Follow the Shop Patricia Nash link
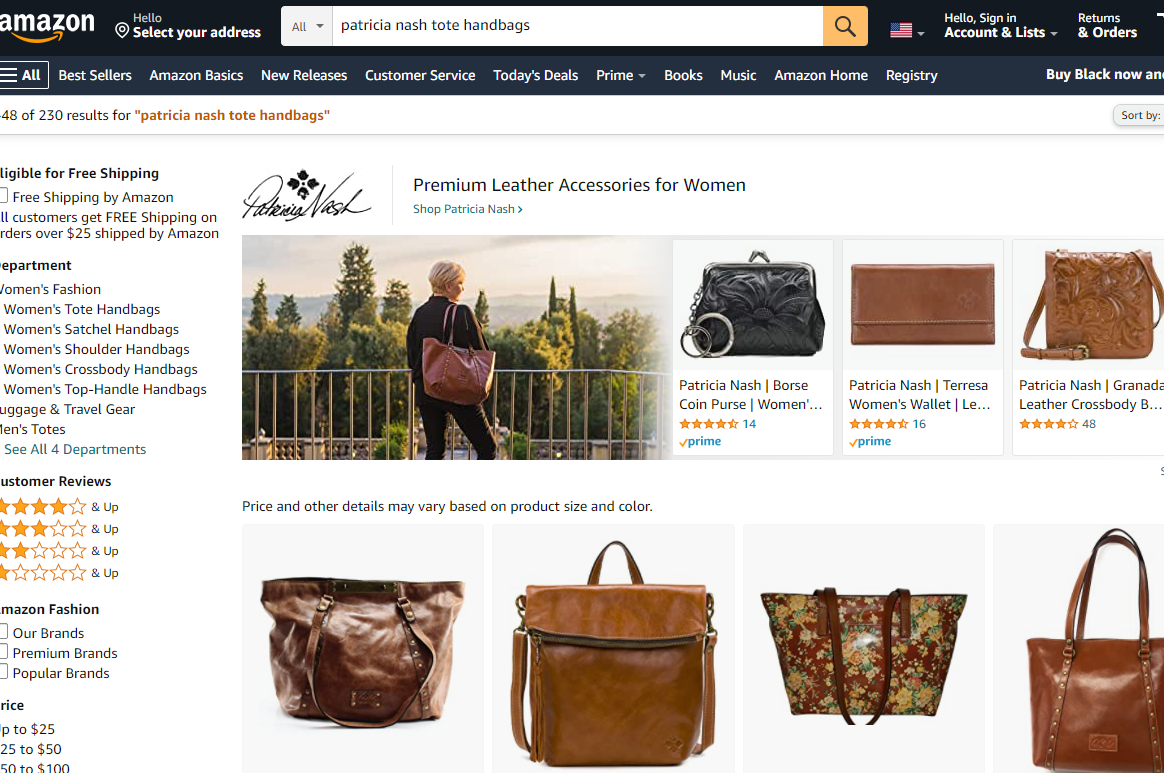 (468, 209)
